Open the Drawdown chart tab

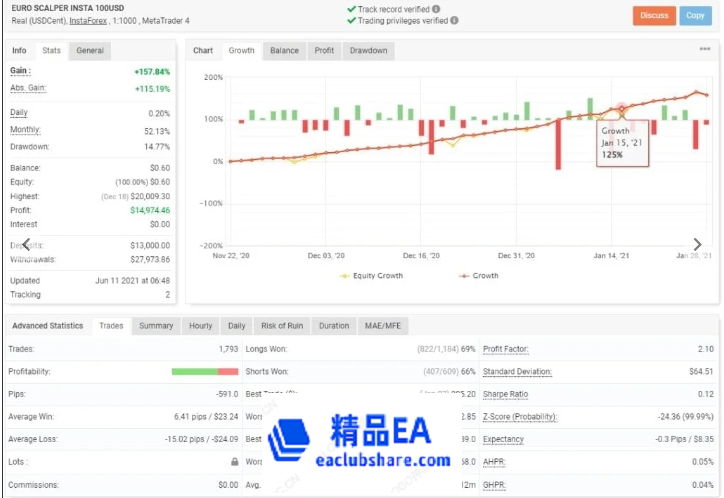click(368, 50)
